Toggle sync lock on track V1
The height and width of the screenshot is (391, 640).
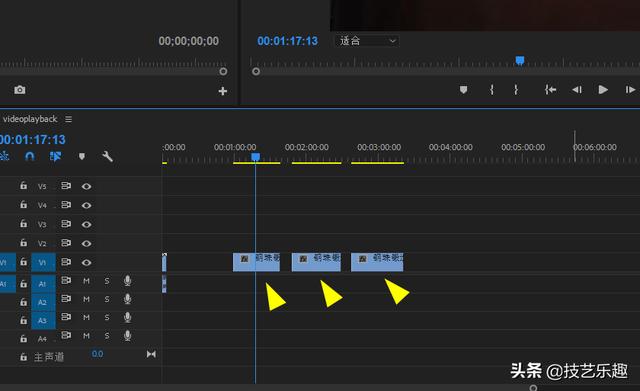(66, 262)
